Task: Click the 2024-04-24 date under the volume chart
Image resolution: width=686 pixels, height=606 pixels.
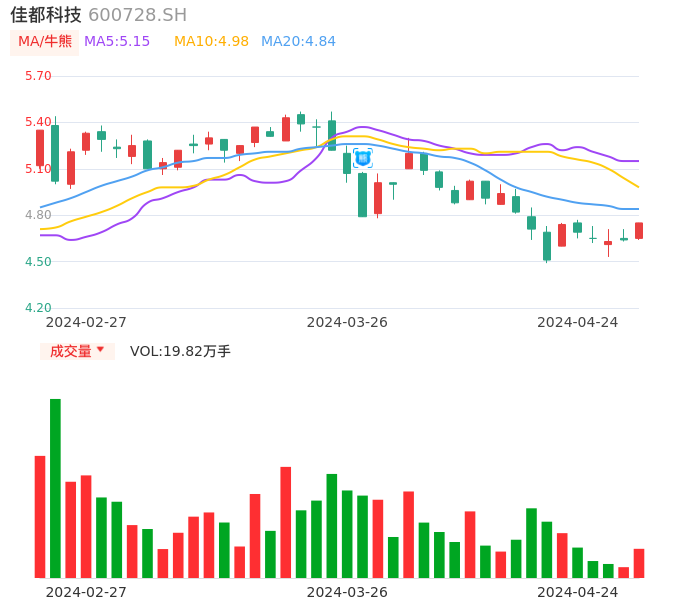Action: coord(578,592)
